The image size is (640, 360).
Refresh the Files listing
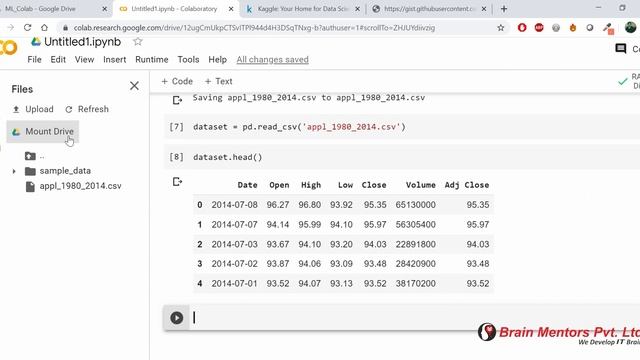click(x=87, y=109)
